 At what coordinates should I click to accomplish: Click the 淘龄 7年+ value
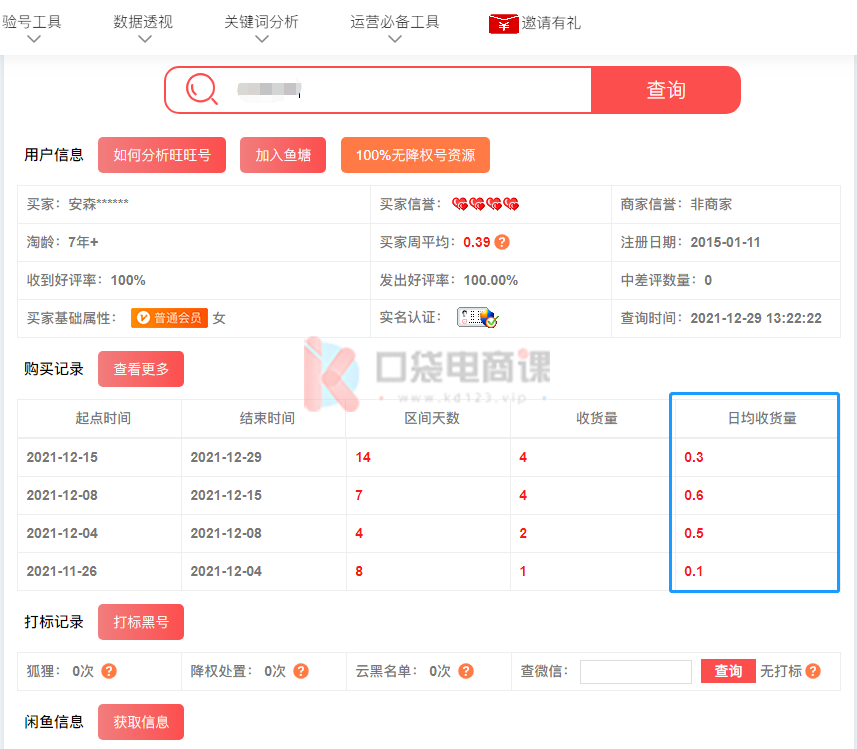pyautogui.click(x=83, y=242)
